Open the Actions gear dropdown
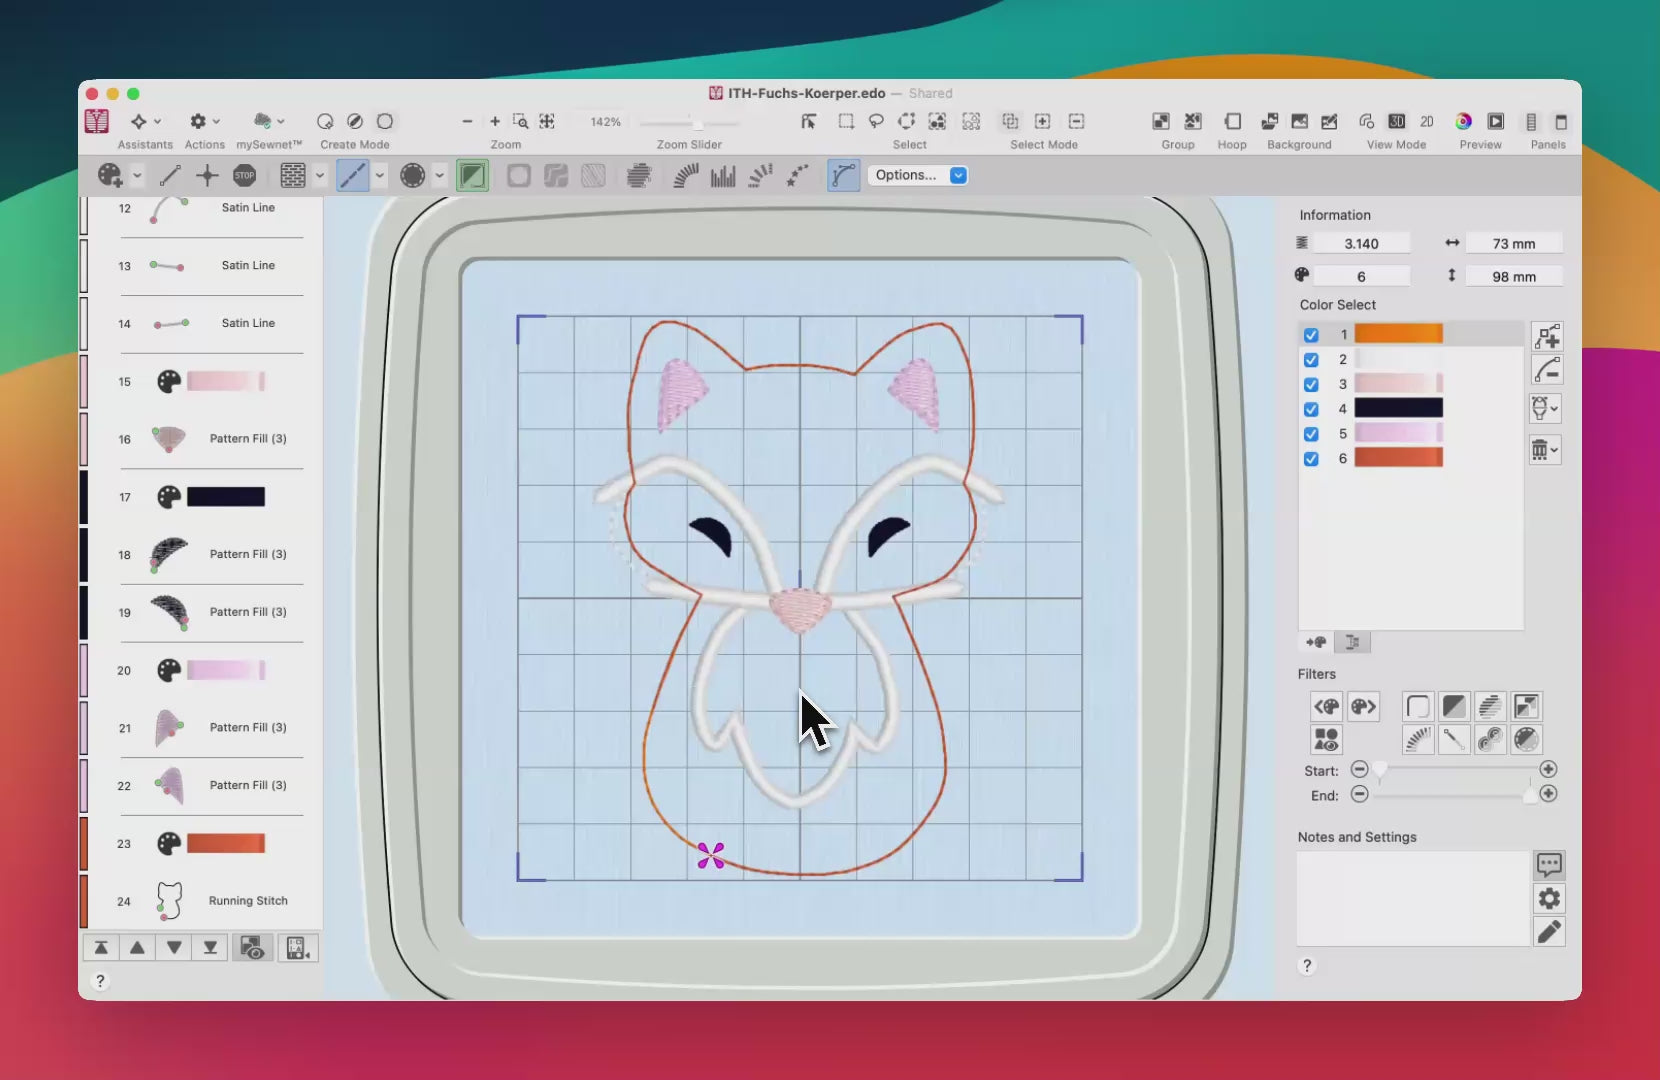Screen dimensions: 1660x1080 (x=204, y=122)
